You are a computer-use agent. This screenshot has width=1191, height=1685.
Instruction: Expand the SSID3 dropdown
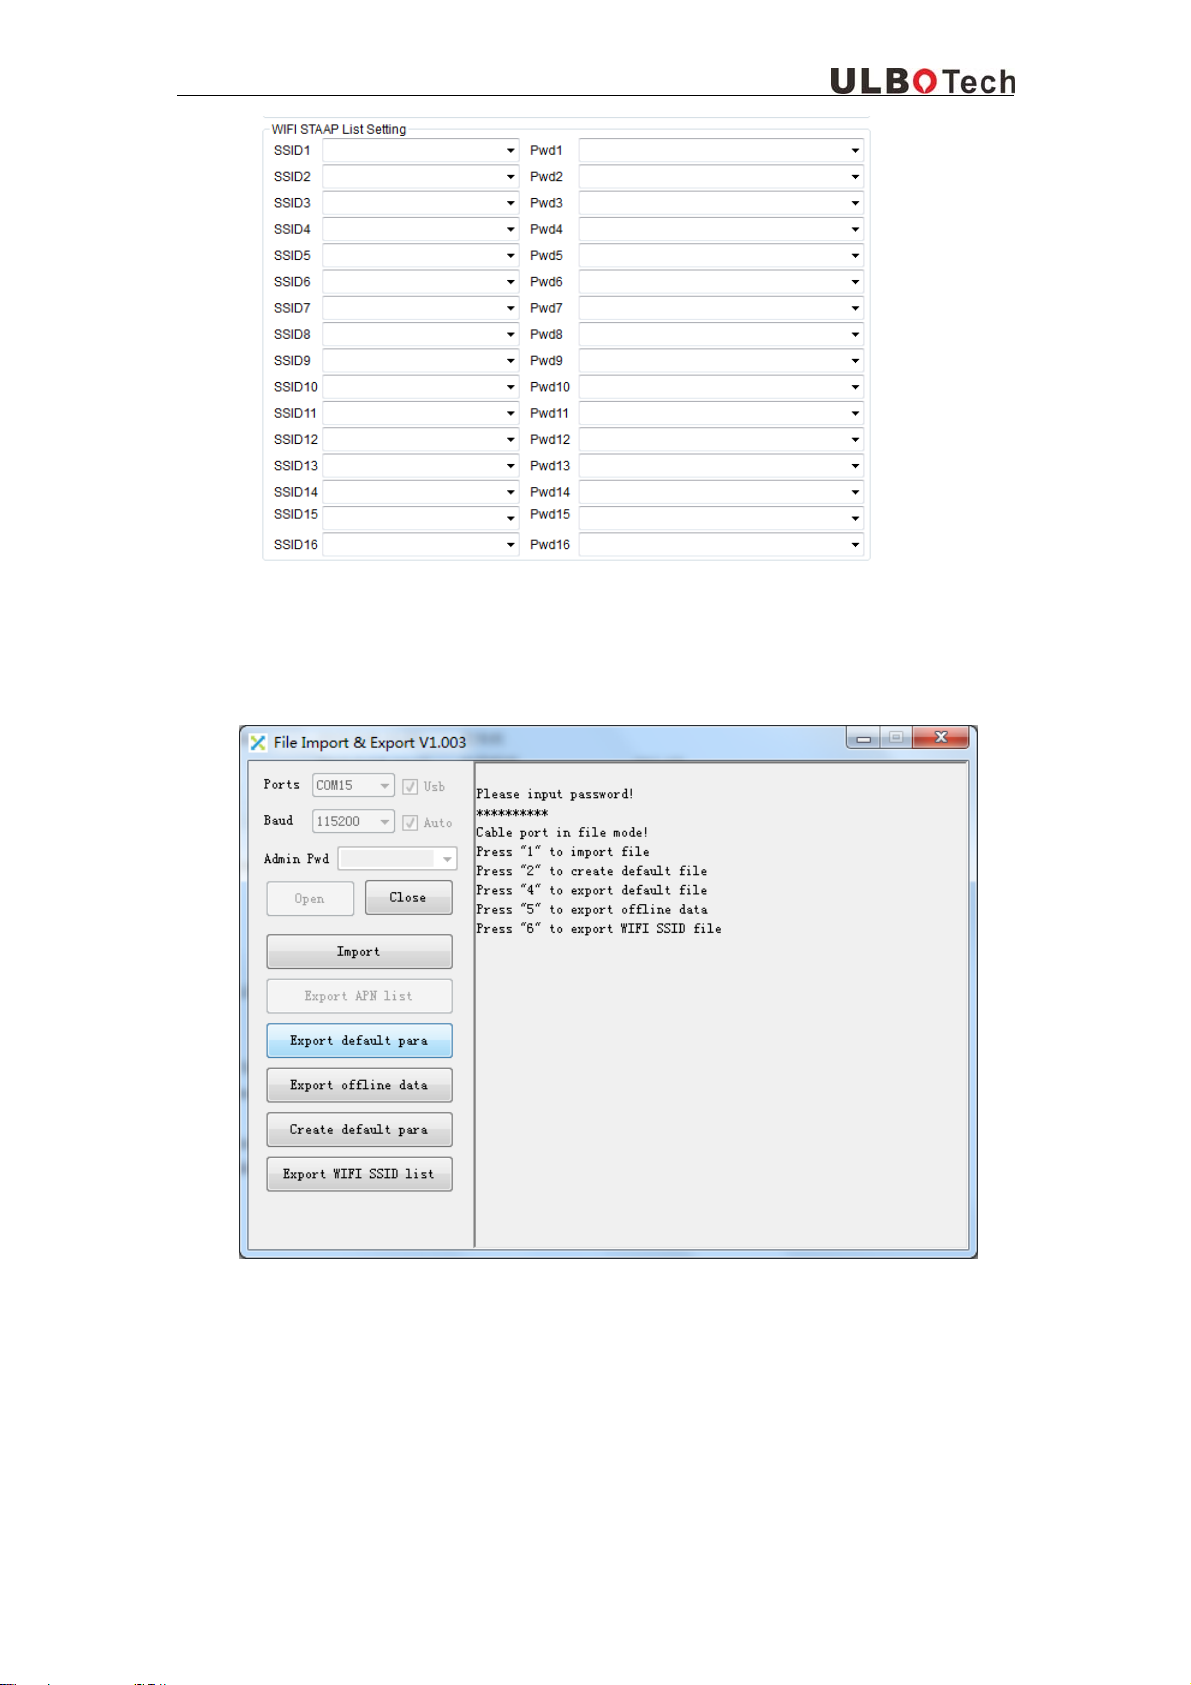click(510, 203)
